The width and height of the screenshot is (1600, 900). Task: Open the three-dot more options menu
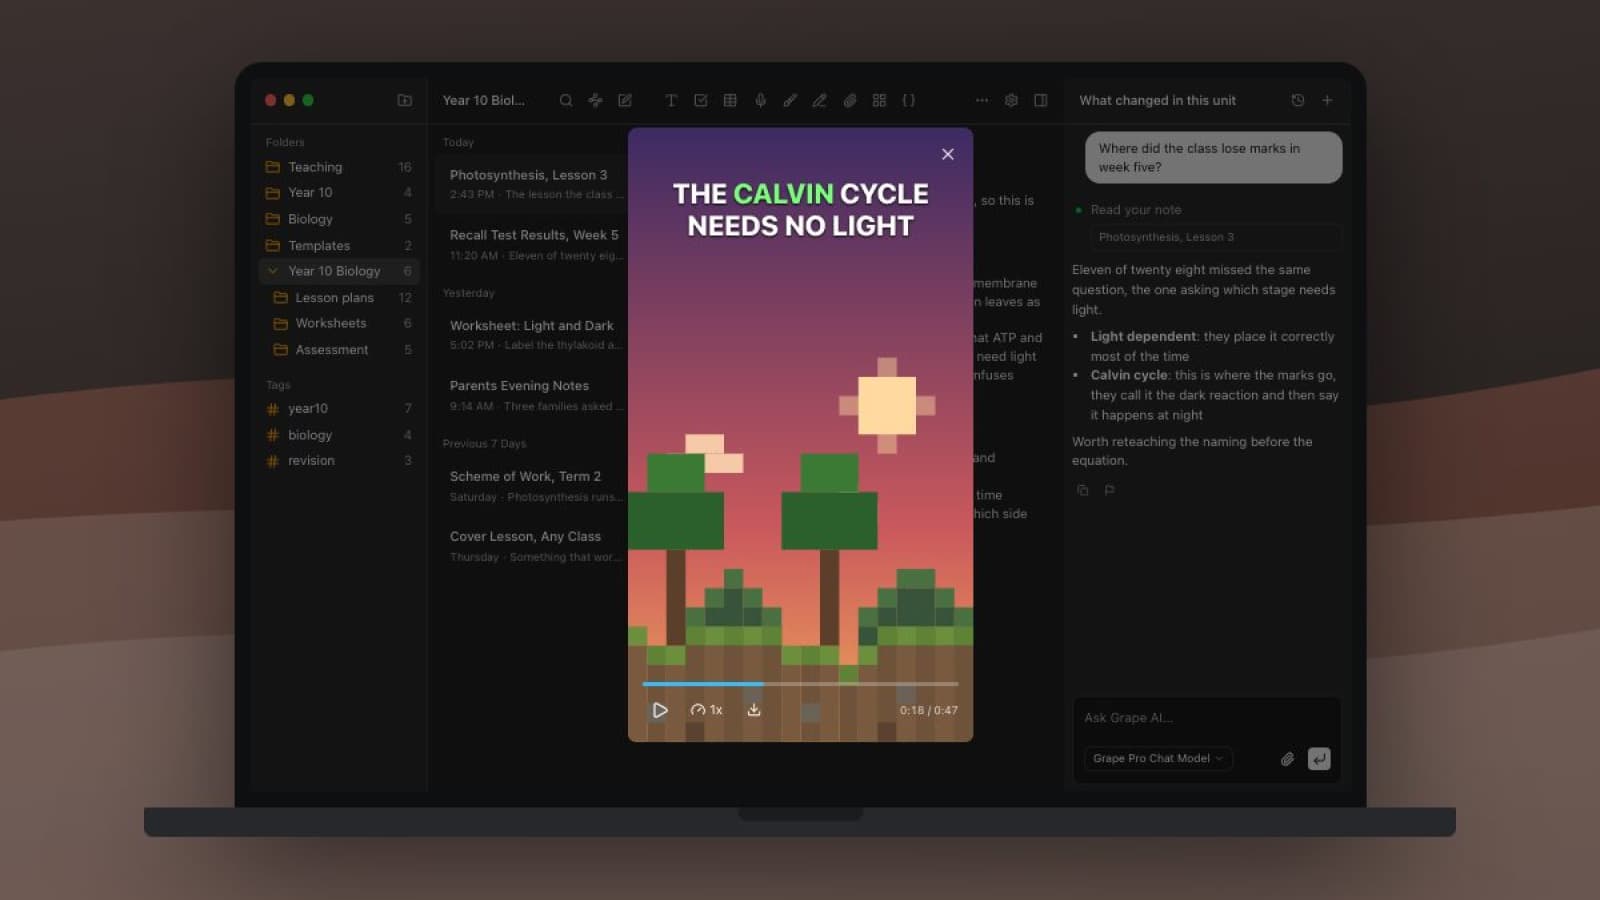click(982, 100)
